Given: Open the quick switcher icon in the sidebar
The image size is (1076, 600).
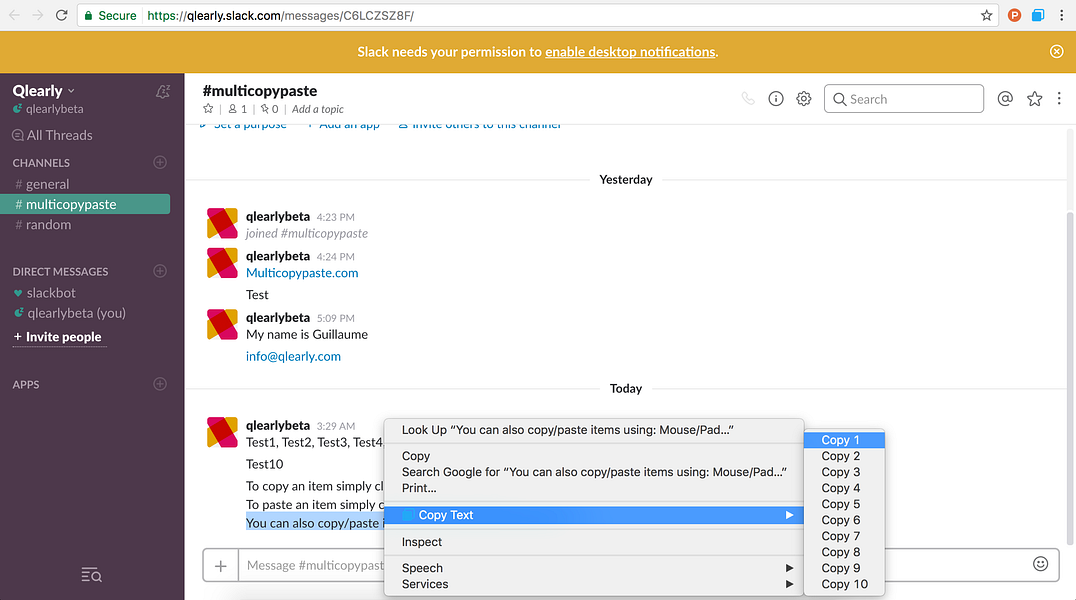Looking at the screenshot, I should pos(91,575).
